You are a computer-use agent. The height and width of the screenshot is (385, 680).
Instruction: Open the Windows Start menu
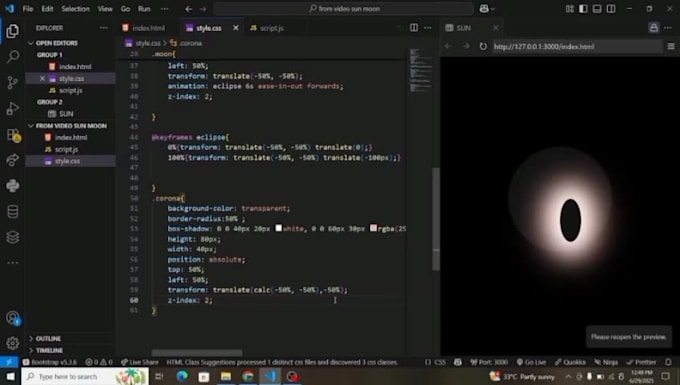[10, 376]
